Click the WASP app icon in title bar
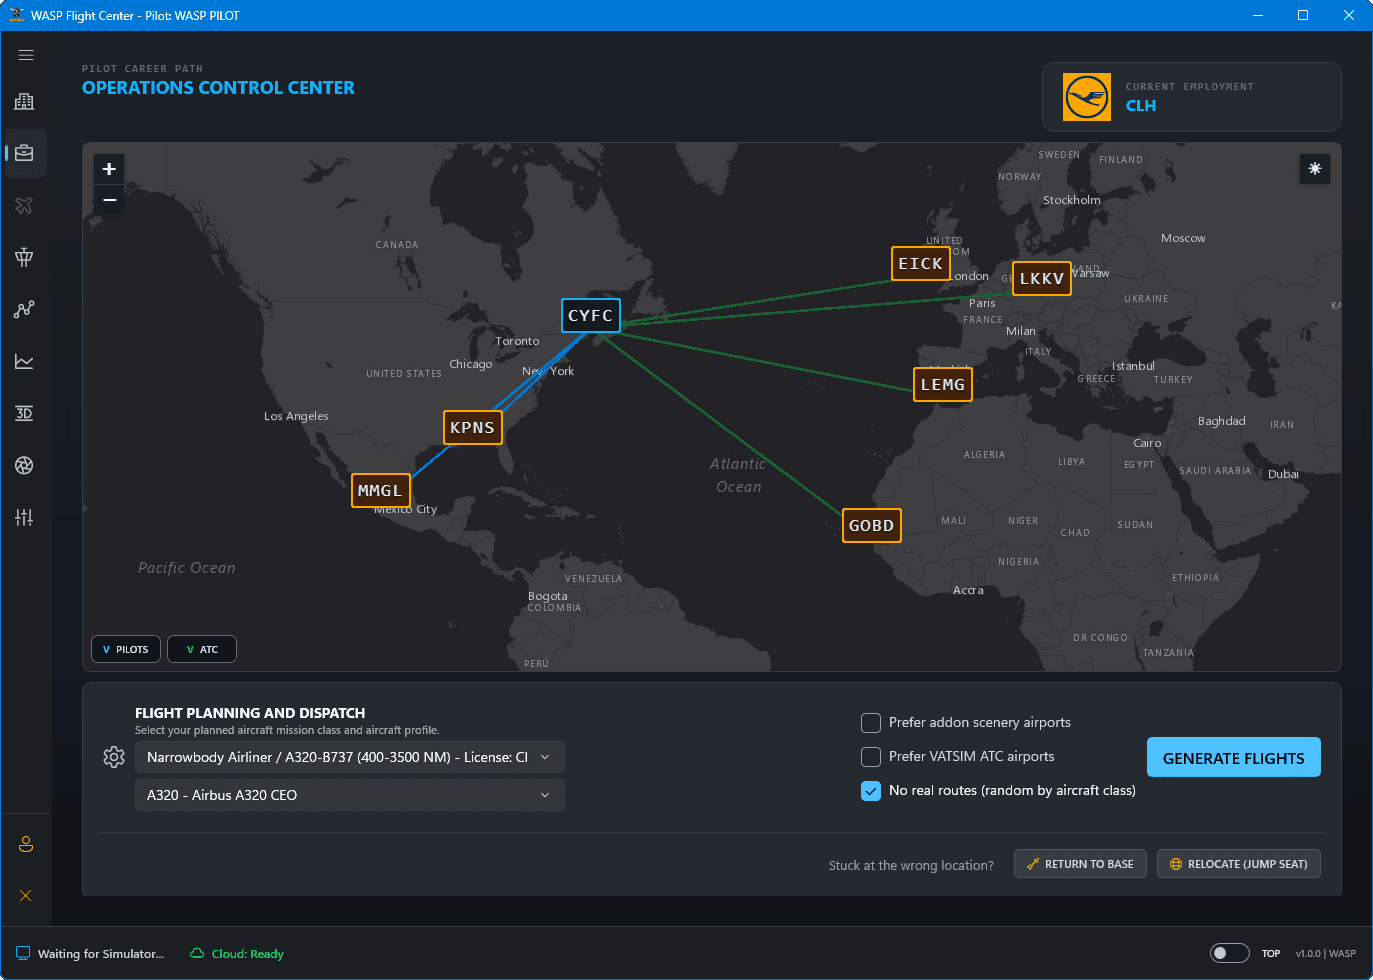Viewport: 1373px width, 980px height. tap(16, 15)
